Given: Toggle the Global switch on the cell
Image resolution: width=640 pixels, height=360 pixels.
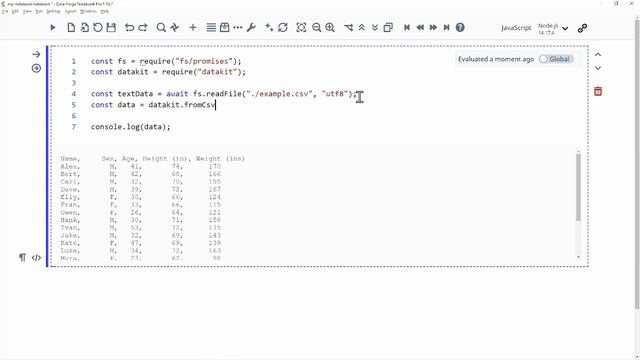Looking at the screenshot, I should [x=556, y=59].
